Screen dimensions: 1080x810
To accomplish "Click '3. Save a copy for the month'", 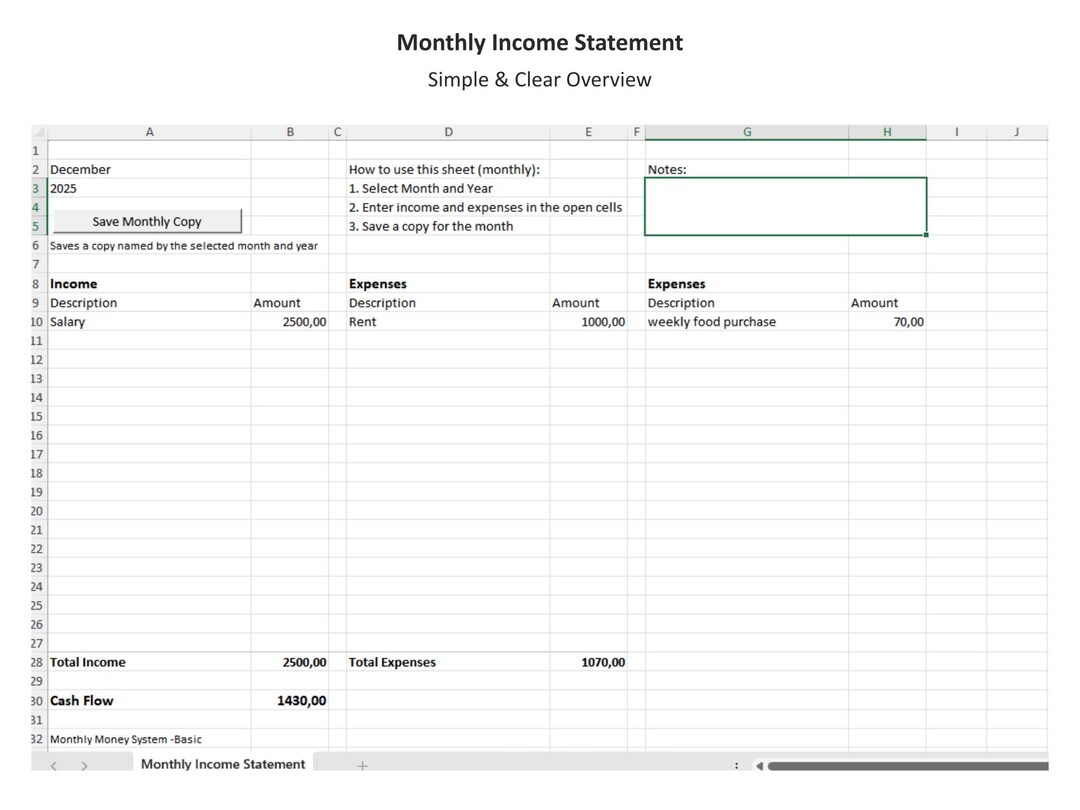I will coord(448,227).
